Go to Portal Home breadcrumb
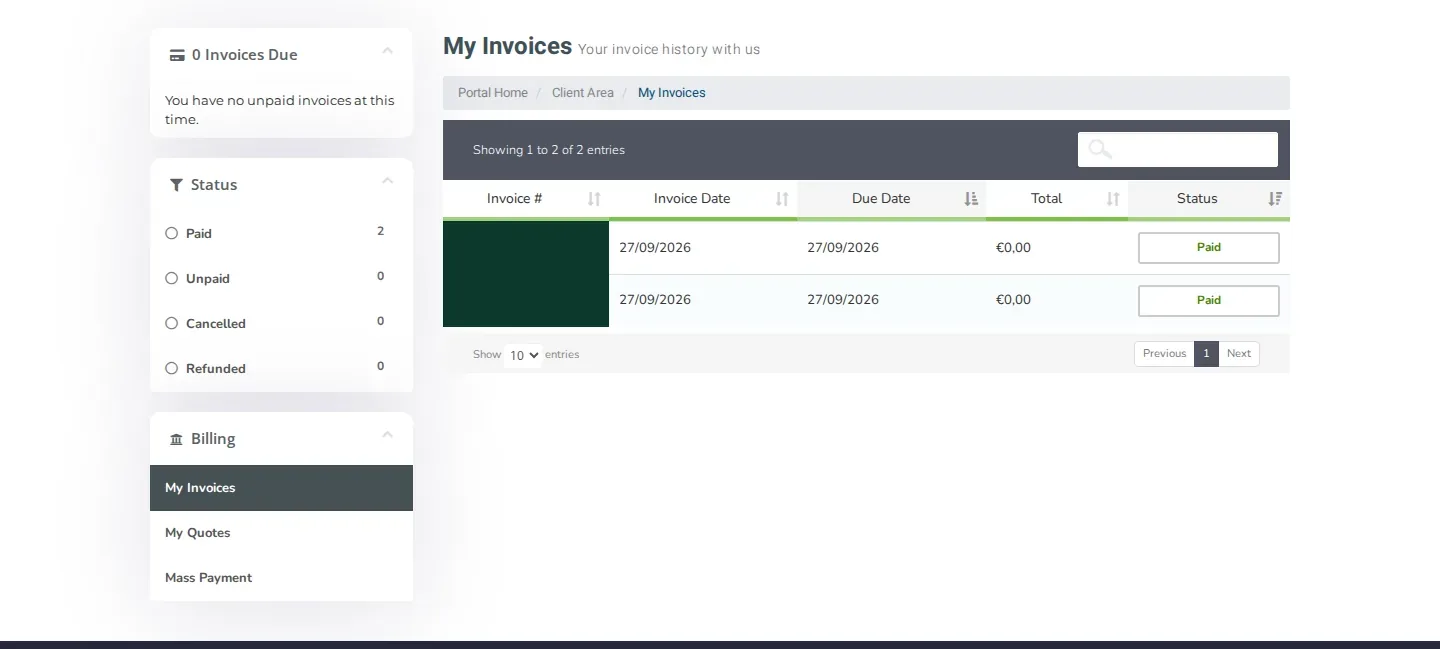Viewport: 1440px width, 649px height. coord(493,93)
